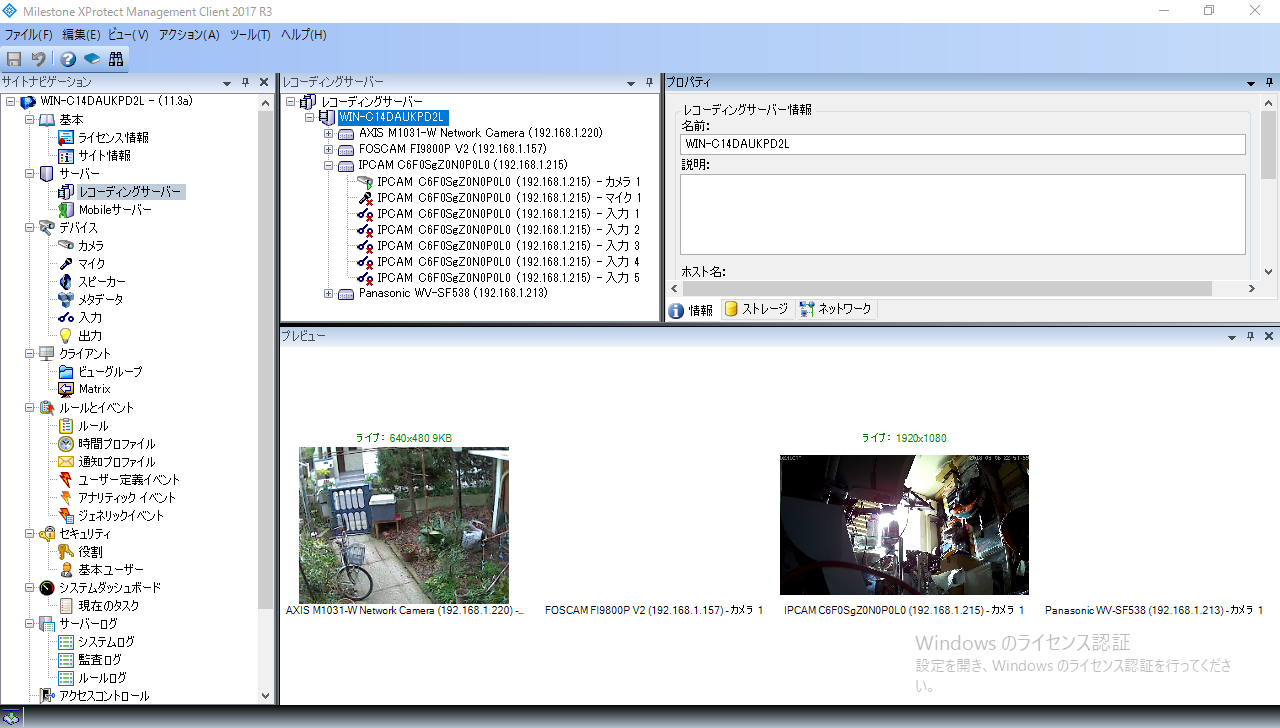
Task: Click the カメラ device icon in navigation
Action: 66,246
